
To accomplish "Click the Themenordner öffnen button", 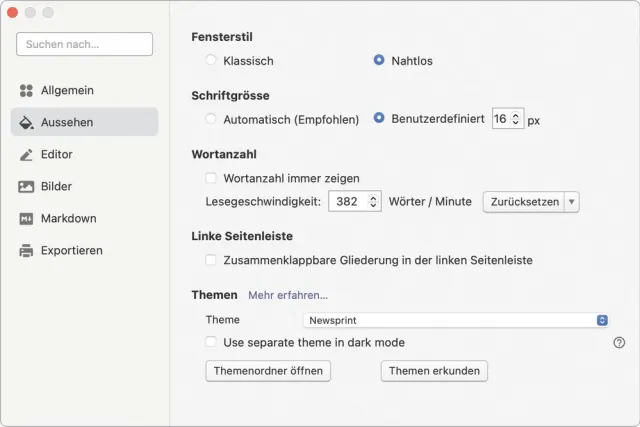I will coord(268,371).
